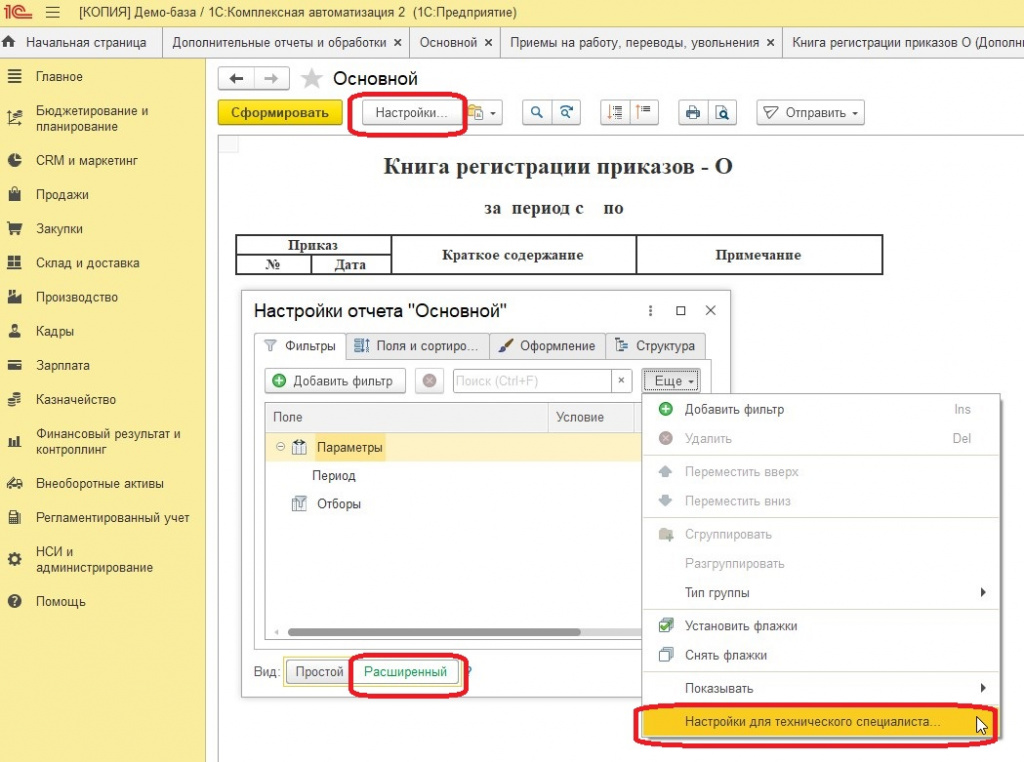Open Финансовый результат и контроллинг section
Screen dimensions: 1024x762
pyautogui.click(x=108, y=441)
